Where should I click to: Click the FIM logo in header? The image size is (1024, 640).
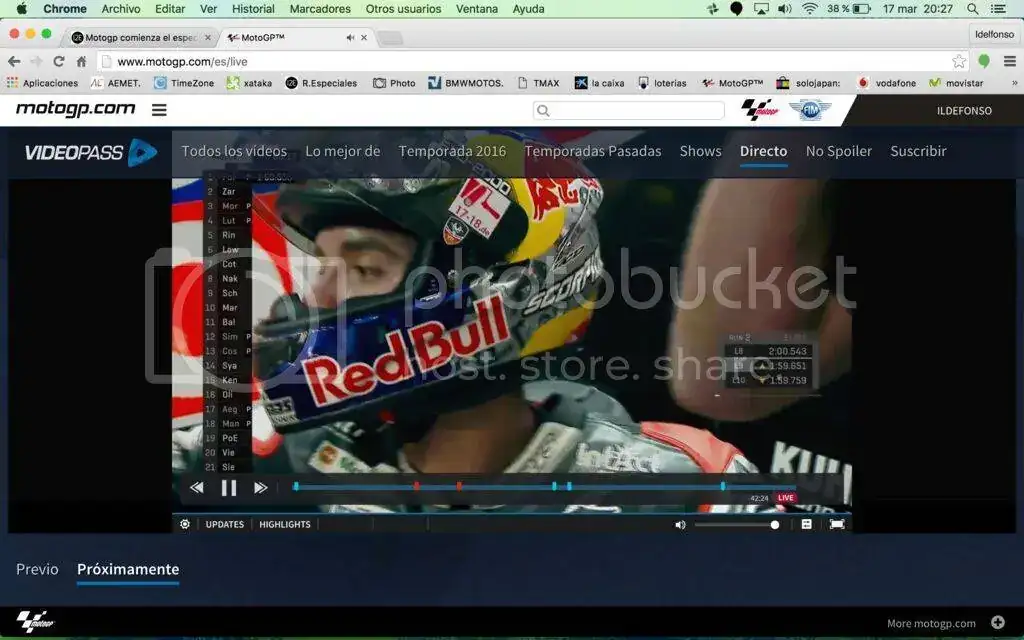(x=810, y=110)
